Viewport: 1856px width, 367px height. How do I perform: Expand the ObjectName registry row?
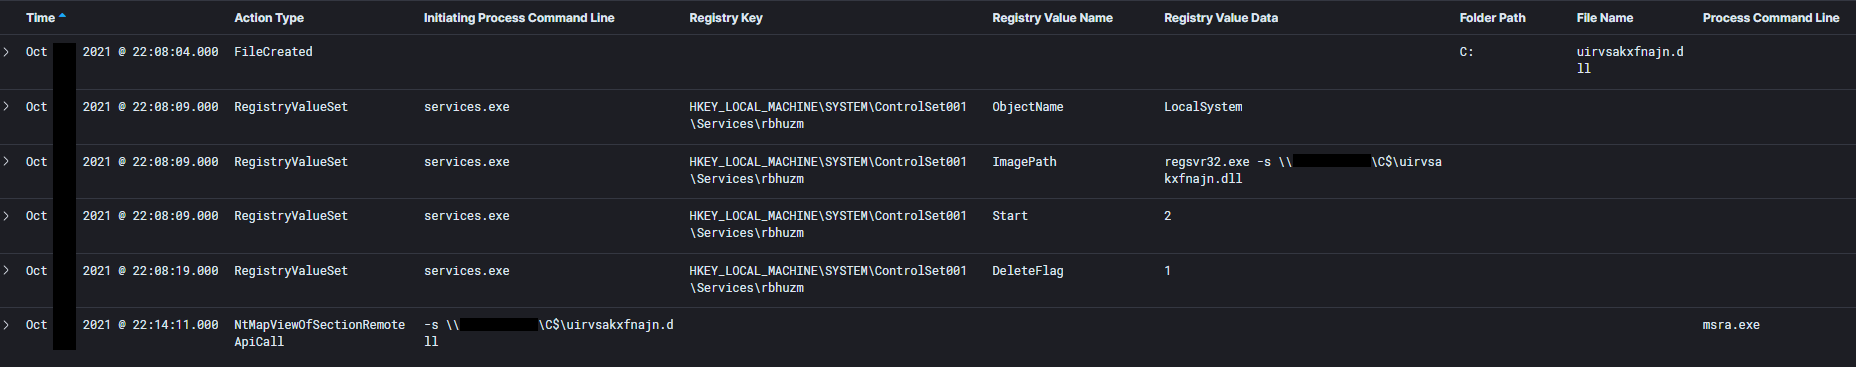click(6, 107)
